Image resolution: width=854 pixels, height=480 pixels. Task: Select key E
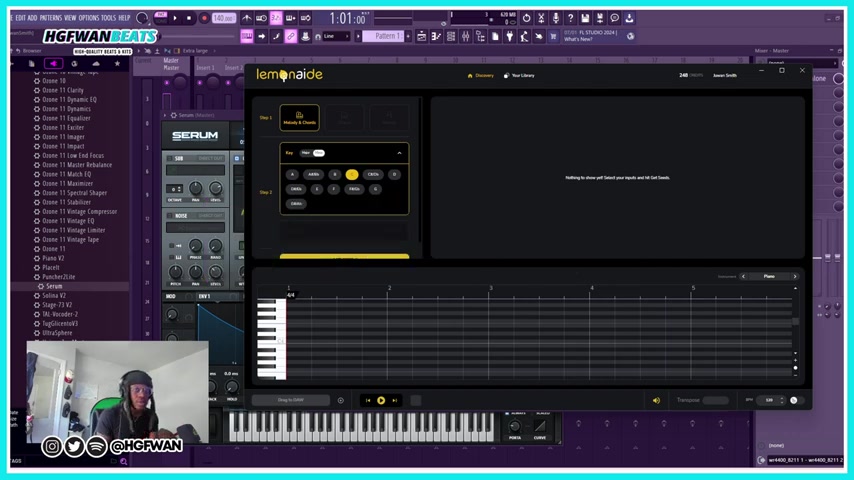[x=317, y=189]
